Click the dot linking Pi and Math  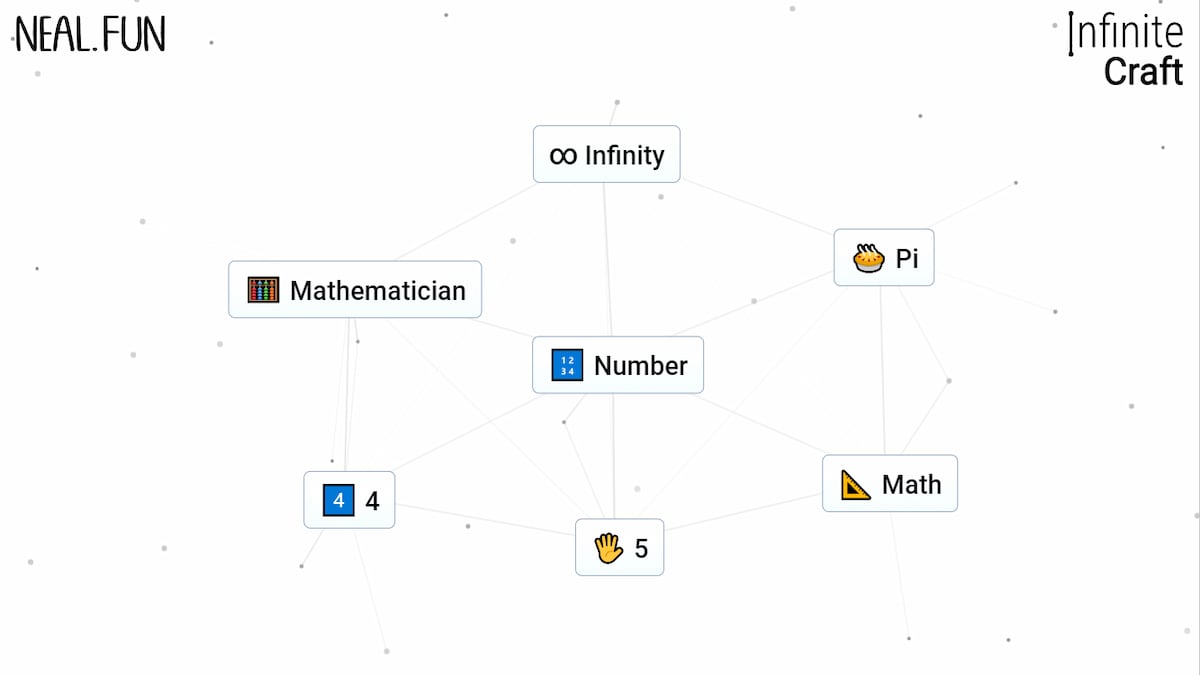[948, 381]
